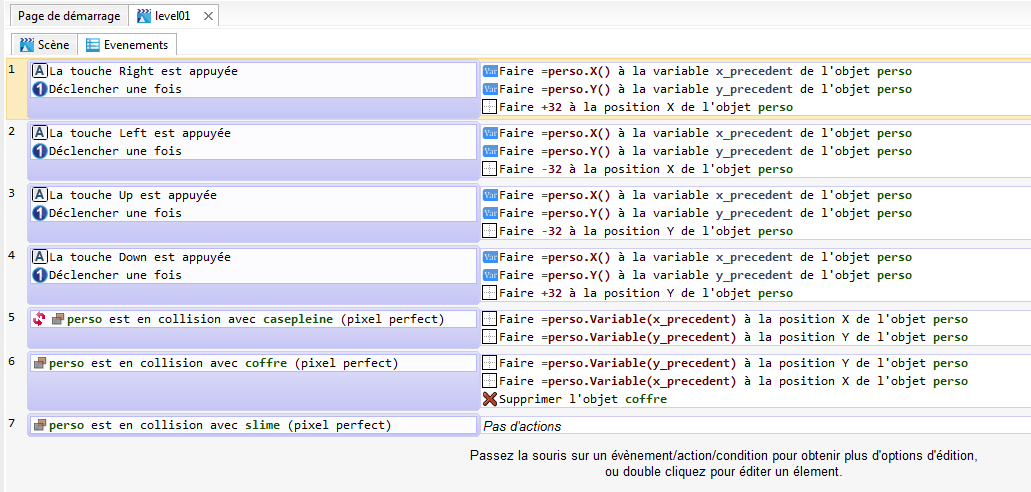Click trigger-once icon under Down key condition
The image size is (1031, 492).
coord(39,274)
